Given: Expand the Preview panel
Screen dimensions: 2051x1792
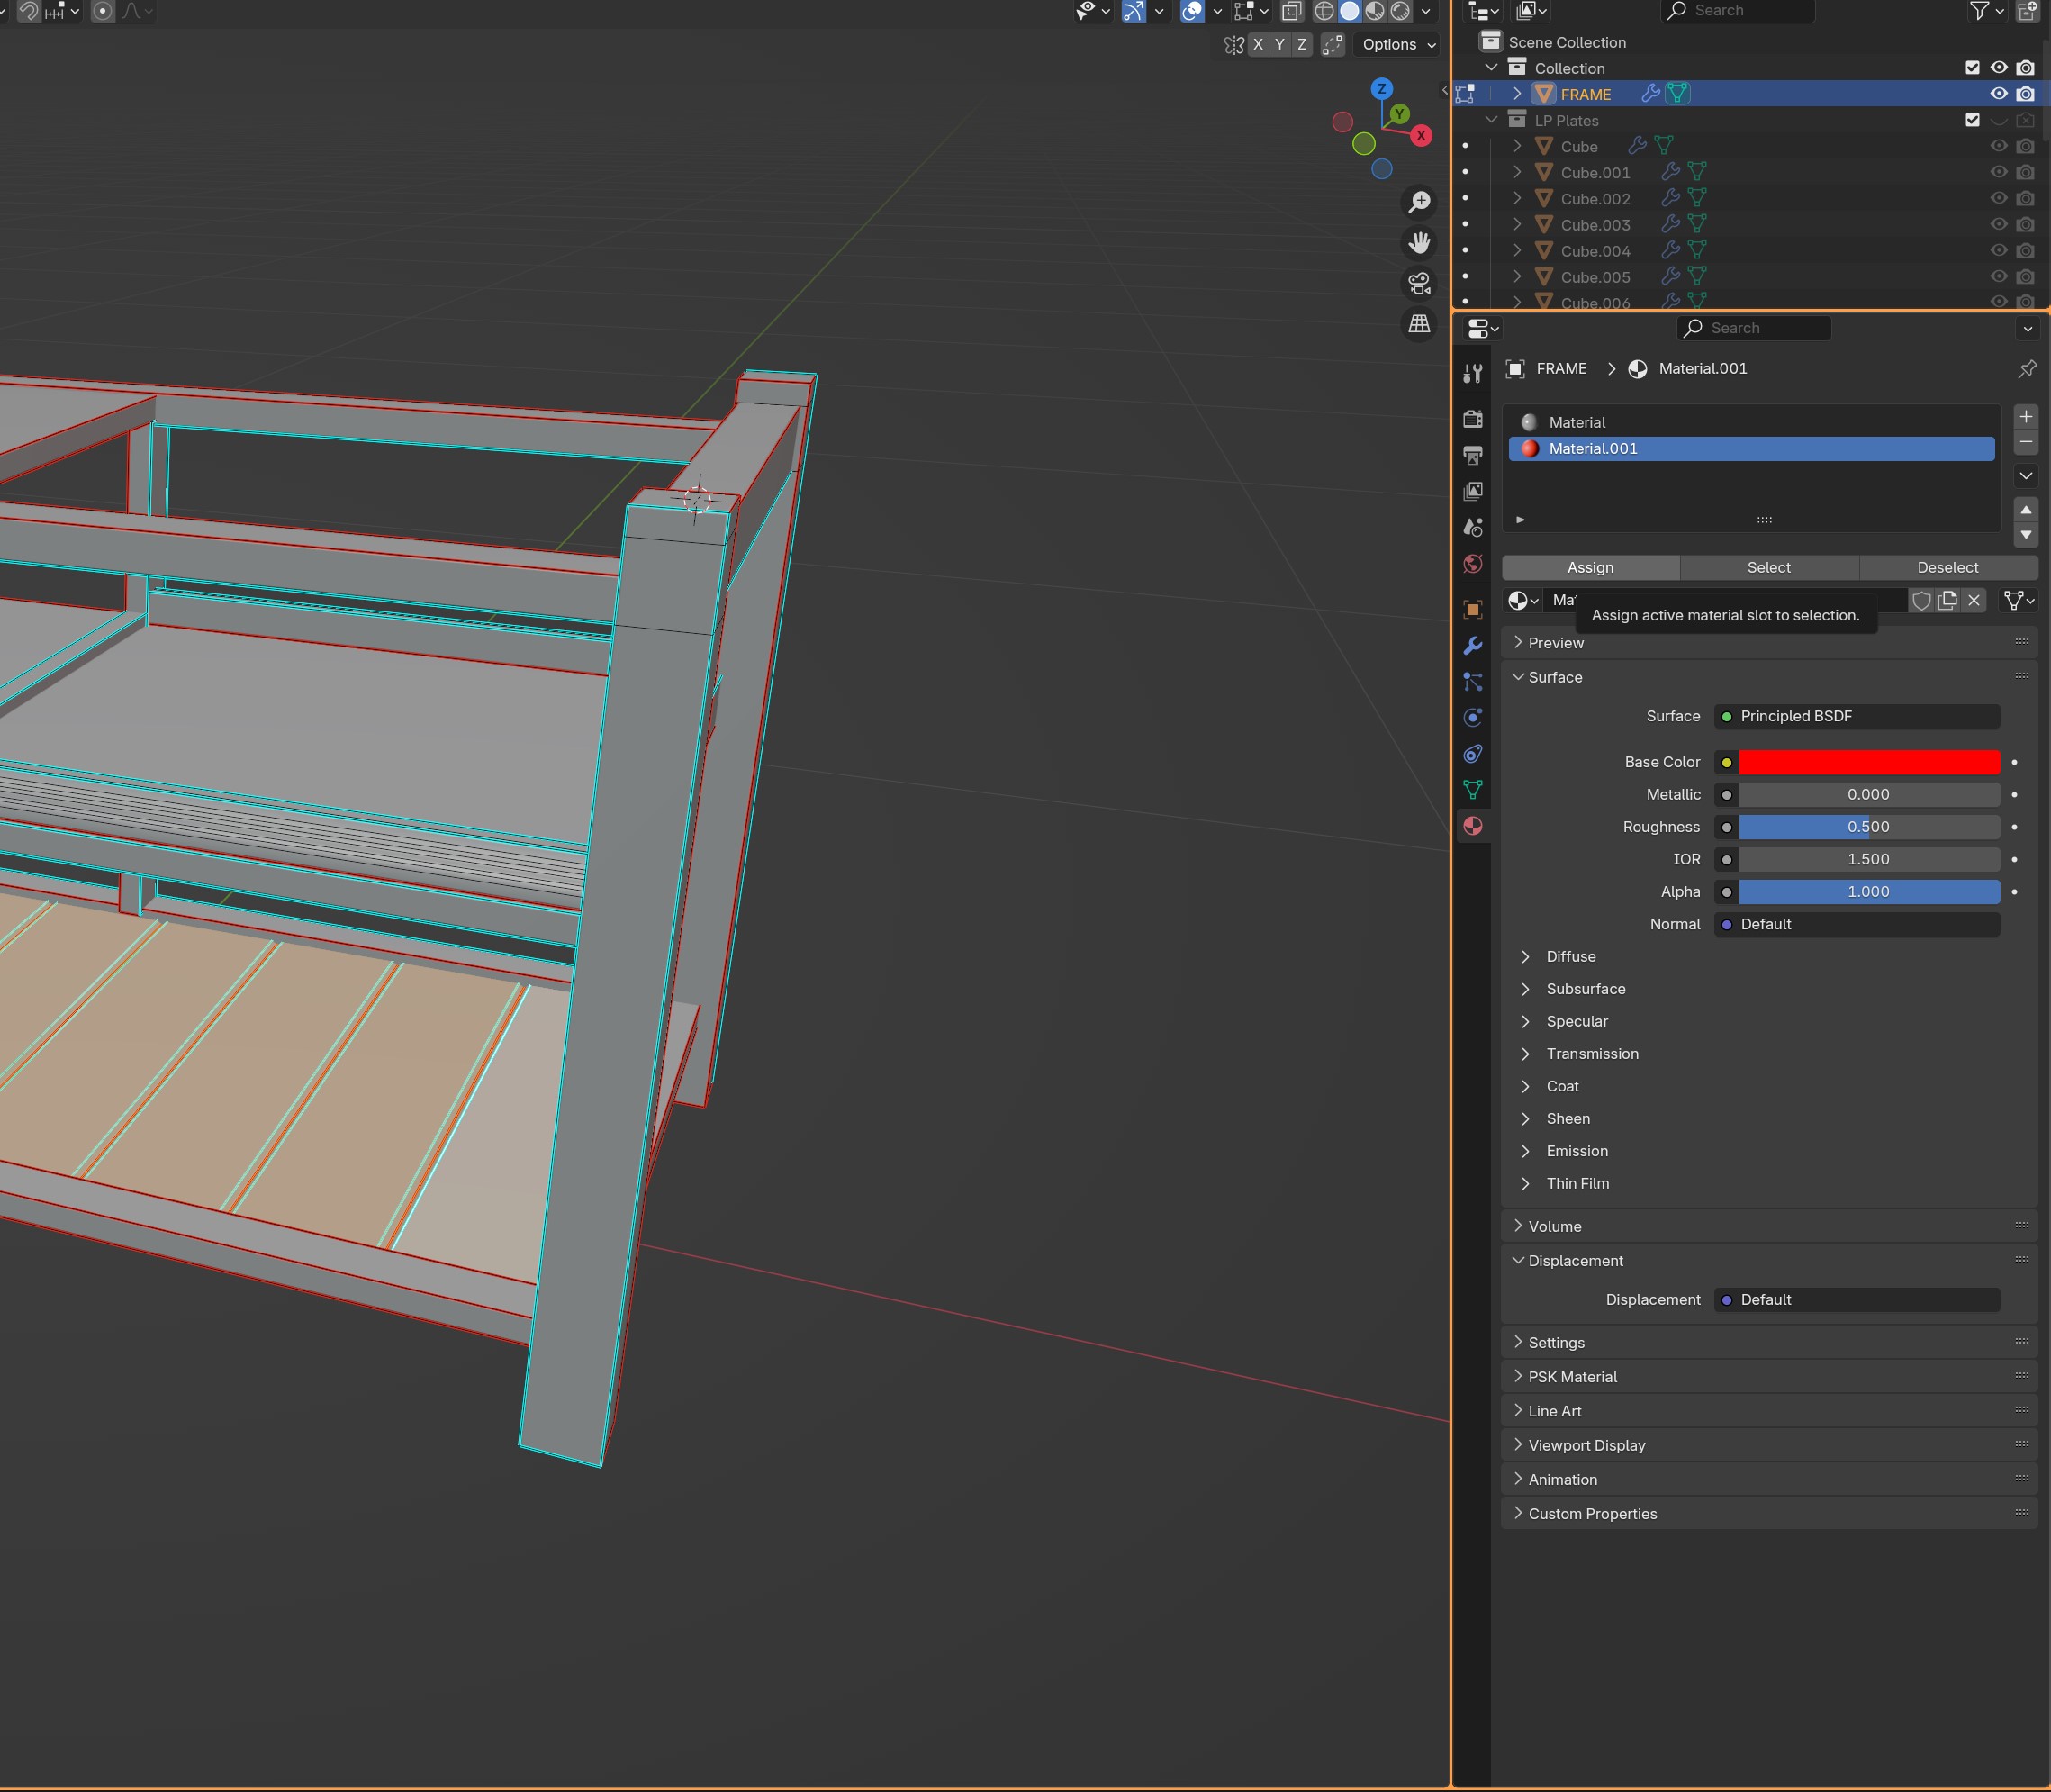Looking at the screenshot, I should [x=1556, y=643].
